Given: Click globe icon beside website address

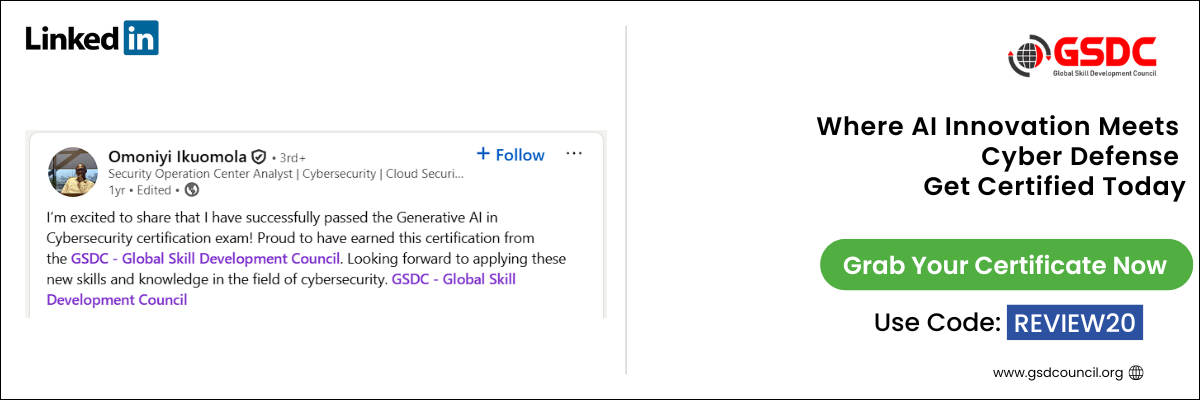Looking at the screenshot, I should click(1135, 373).
